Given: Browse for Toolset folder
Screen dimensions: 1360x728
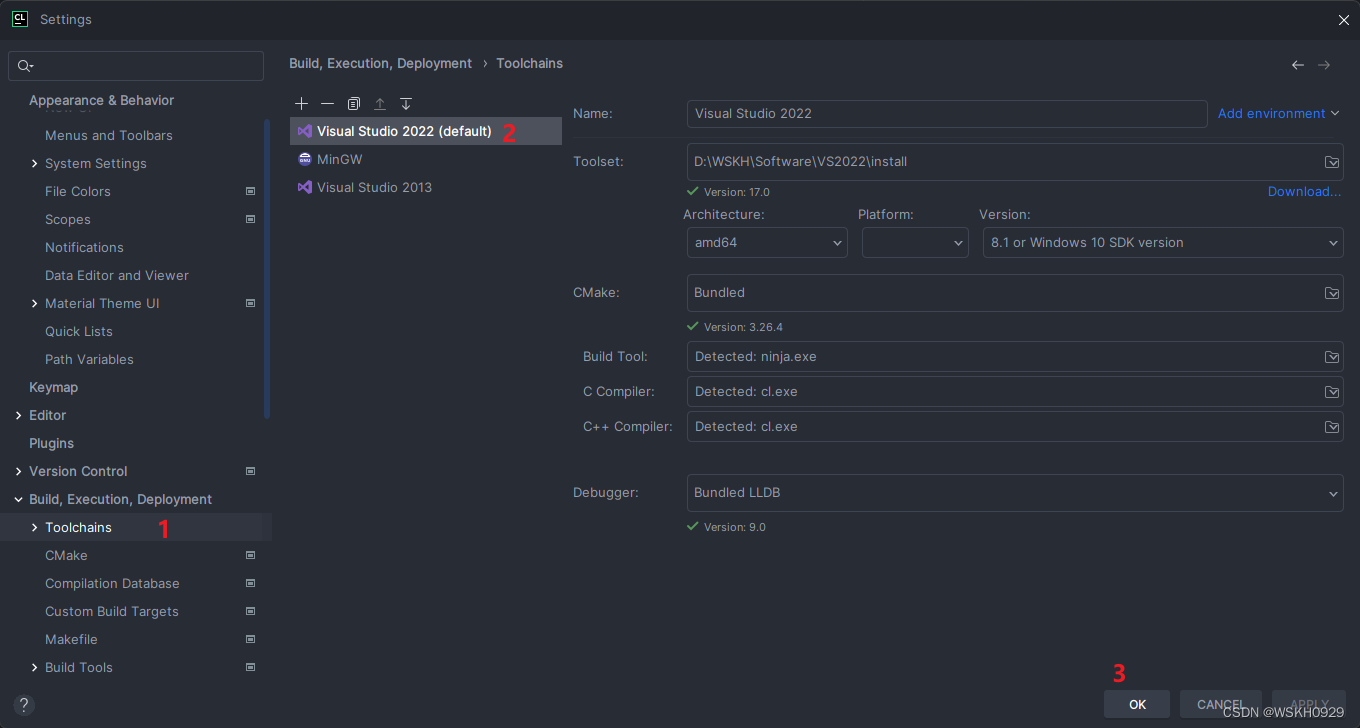Looking at the screenshot, I should click(1332, 162).
